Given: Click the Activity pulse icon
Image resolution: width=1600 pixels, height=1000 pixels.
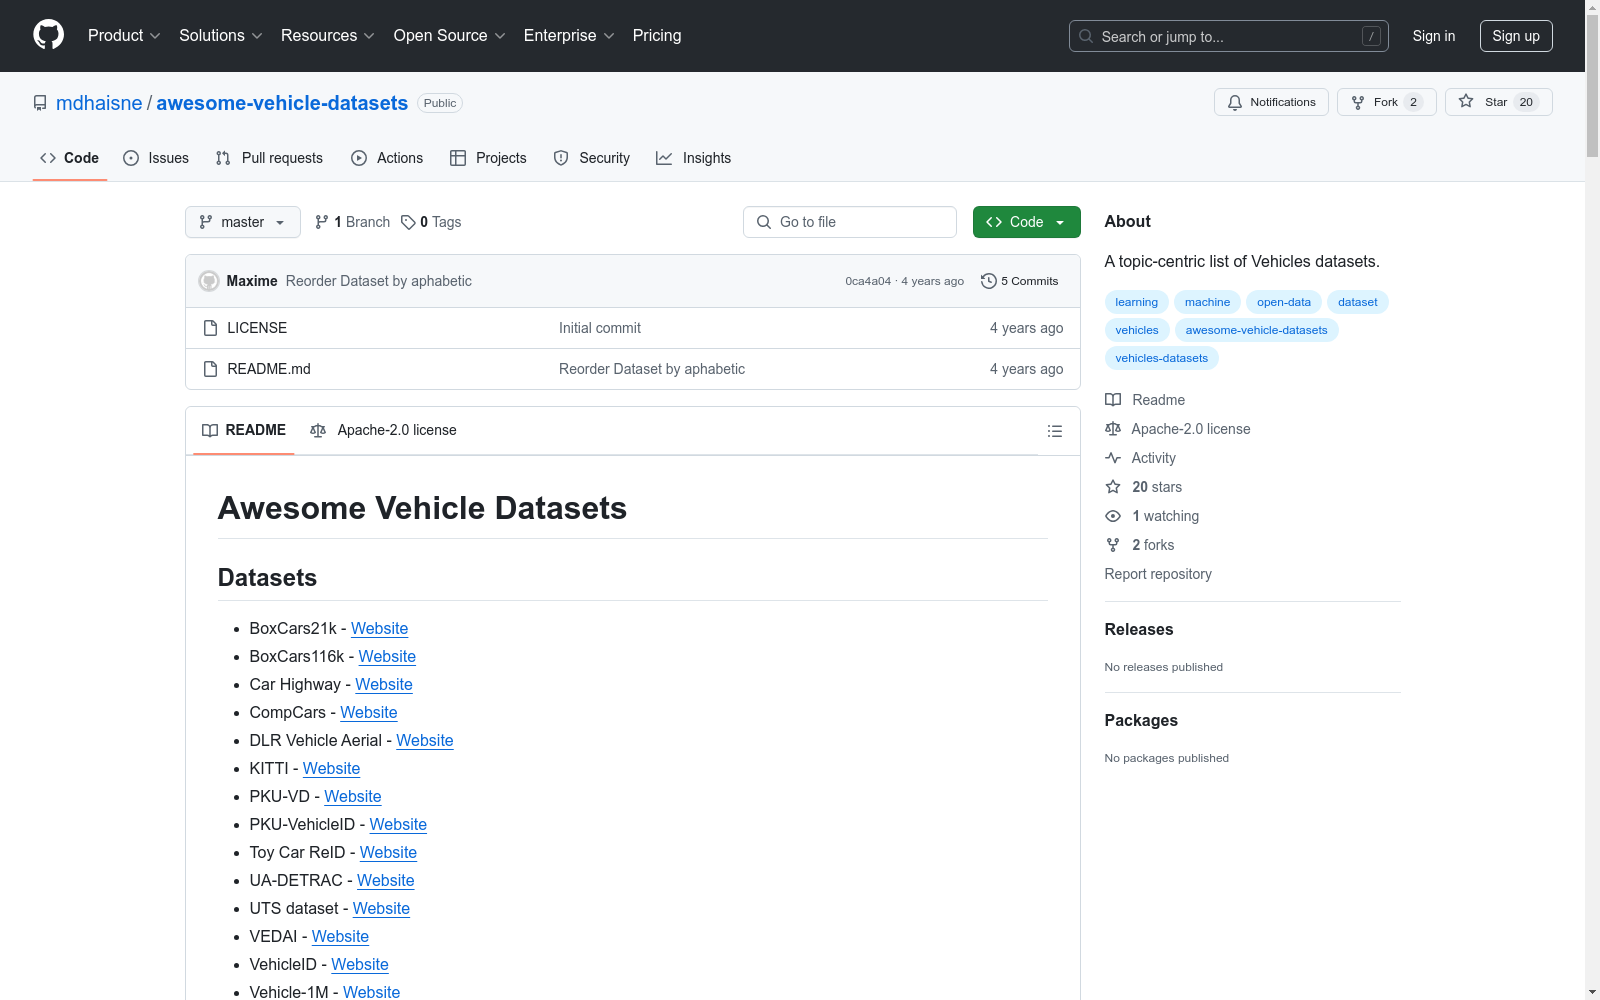Looking at the screenshot, I should tap(1113, 458).
